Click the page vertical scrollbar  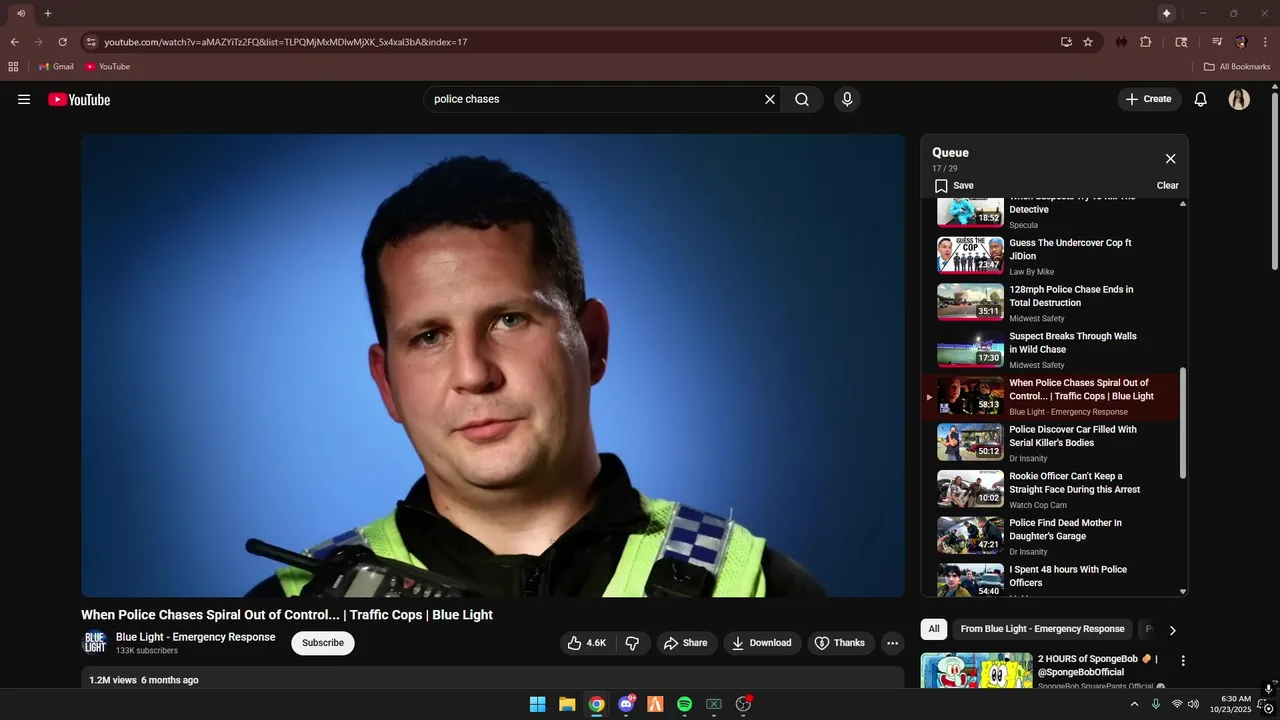(1275, 180)
